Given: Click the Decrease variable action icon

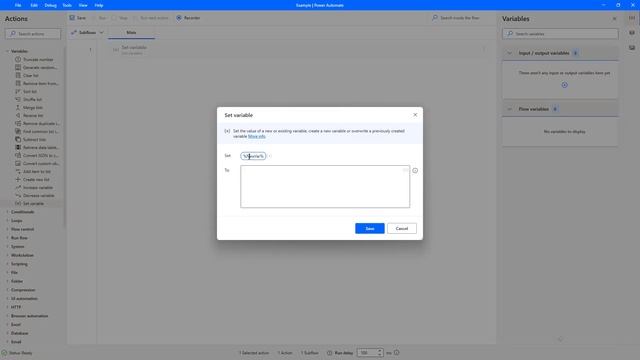Looking at the screenshot, I should pos(18,196).
